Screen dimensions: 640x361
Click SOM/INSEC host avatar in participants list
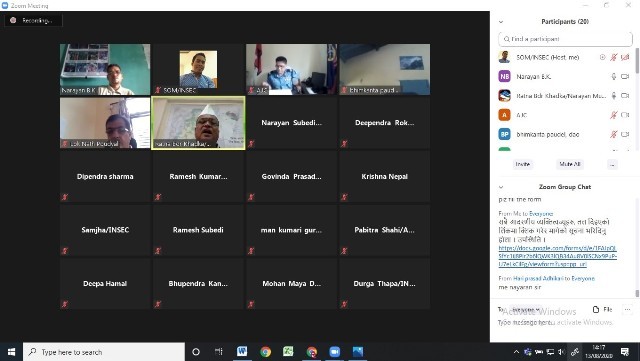point(504,57)
